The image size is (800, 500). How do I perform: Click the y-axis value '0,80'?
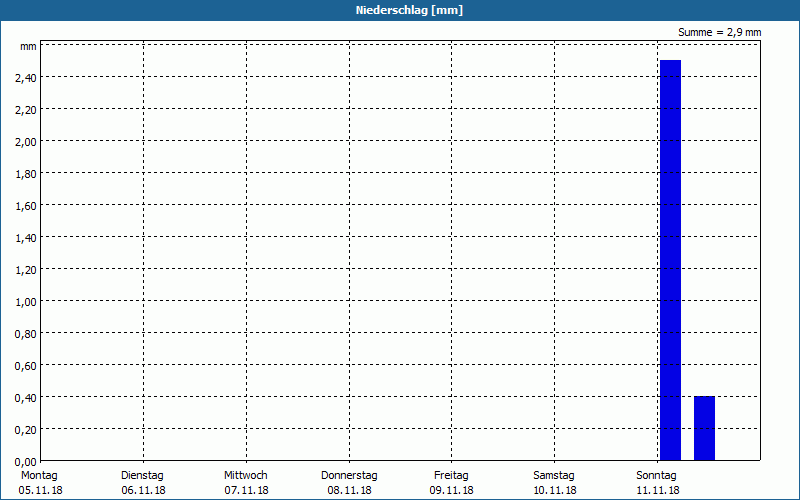(26, 334)
